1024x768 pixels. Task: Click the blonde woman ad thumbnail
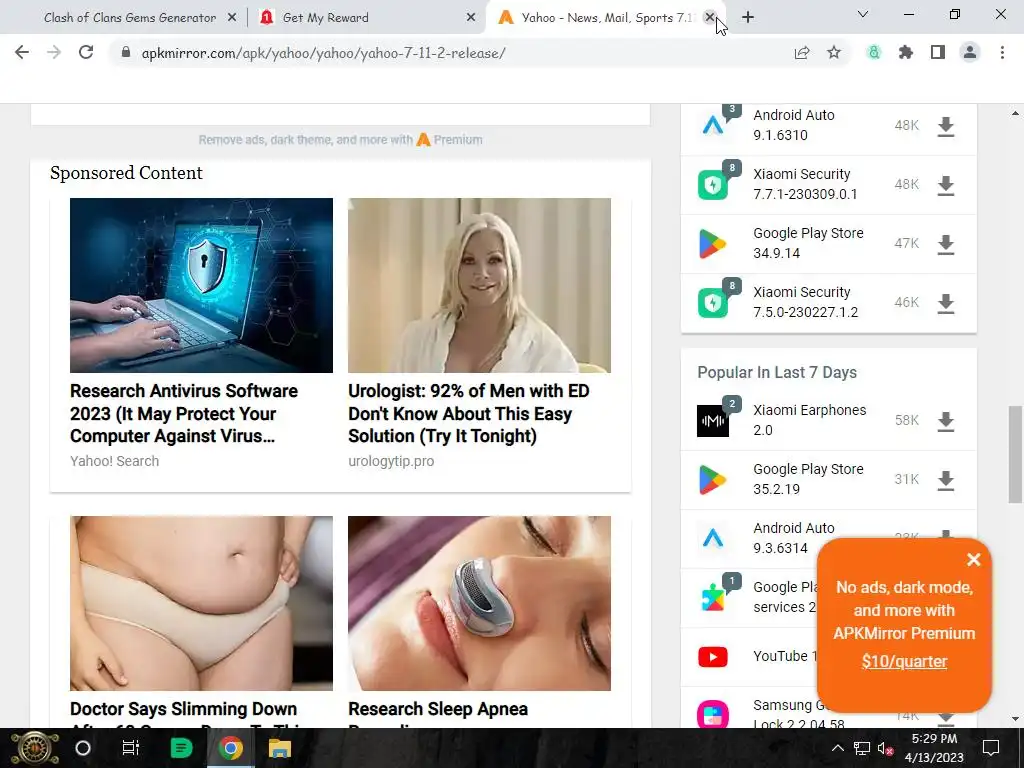(479, 285)
